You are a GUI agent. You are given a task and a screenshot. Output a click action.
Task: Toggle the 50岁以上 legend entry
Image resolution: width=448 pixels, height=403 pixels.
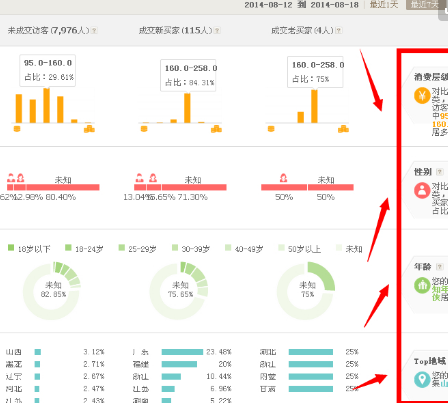click(x=299, y=249)
